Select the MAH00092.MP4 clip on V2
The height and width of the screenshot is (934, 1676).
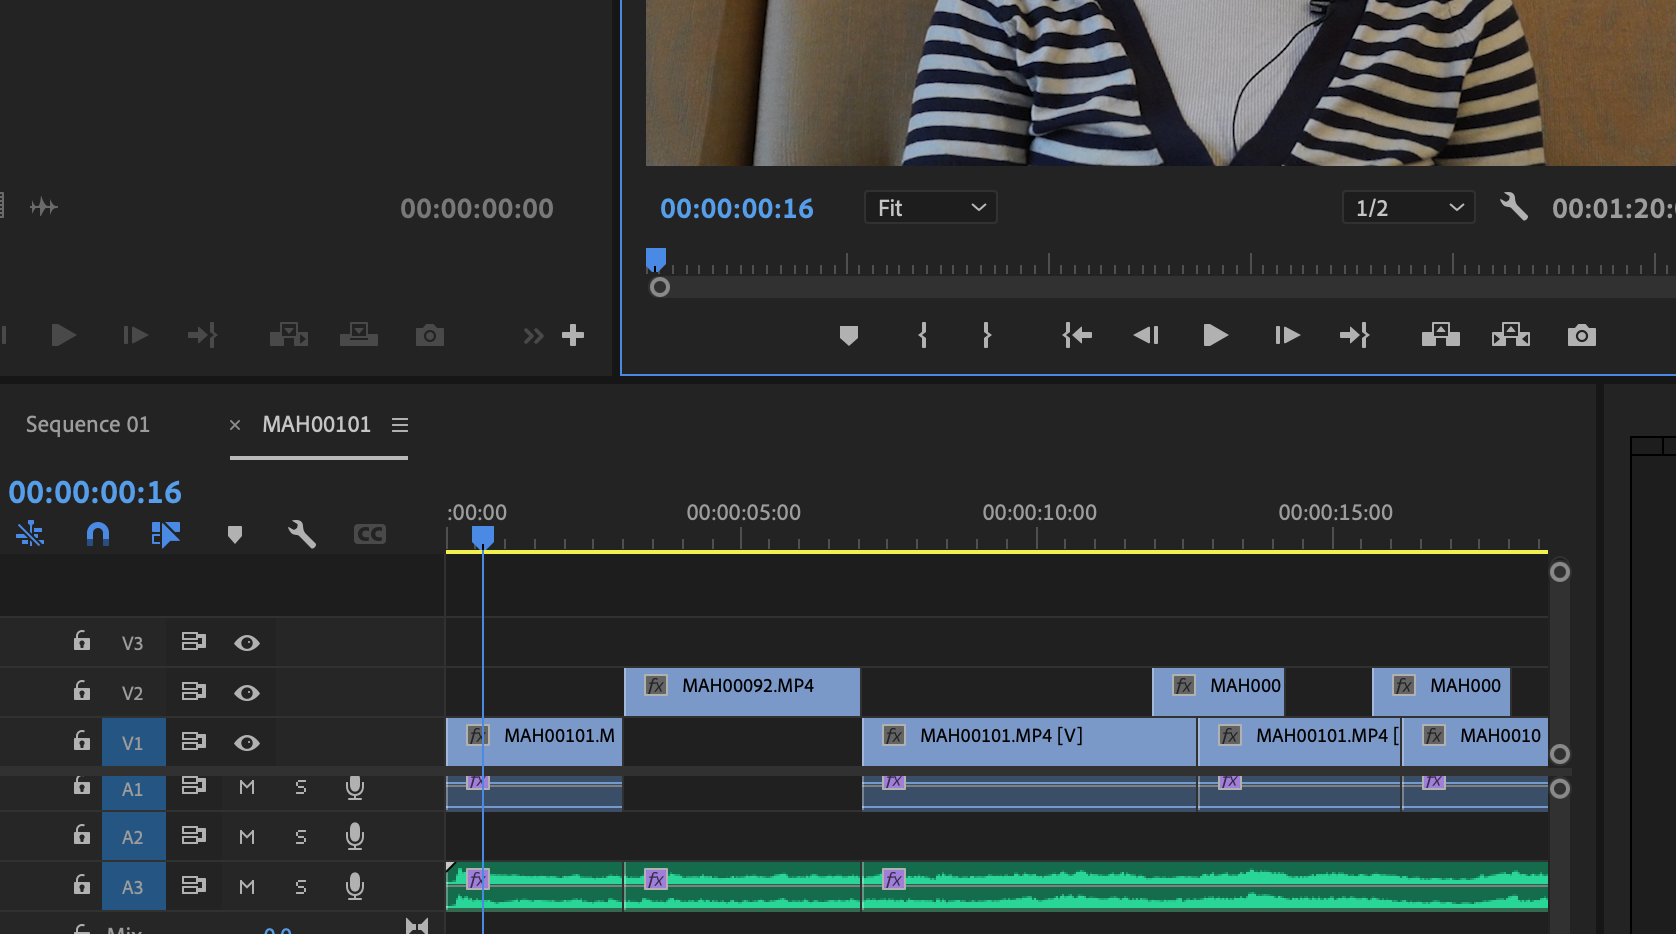[742, 692]
